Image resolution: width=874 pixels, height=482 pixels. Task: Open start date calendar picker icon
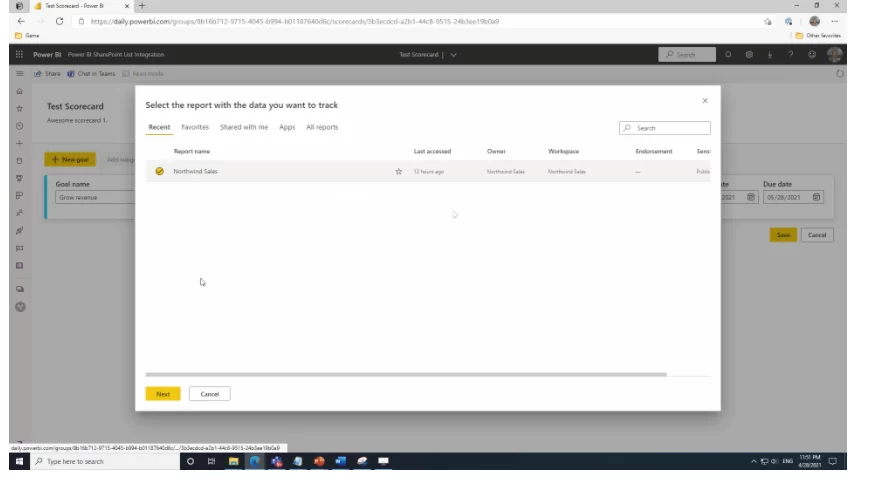[751, 197]
